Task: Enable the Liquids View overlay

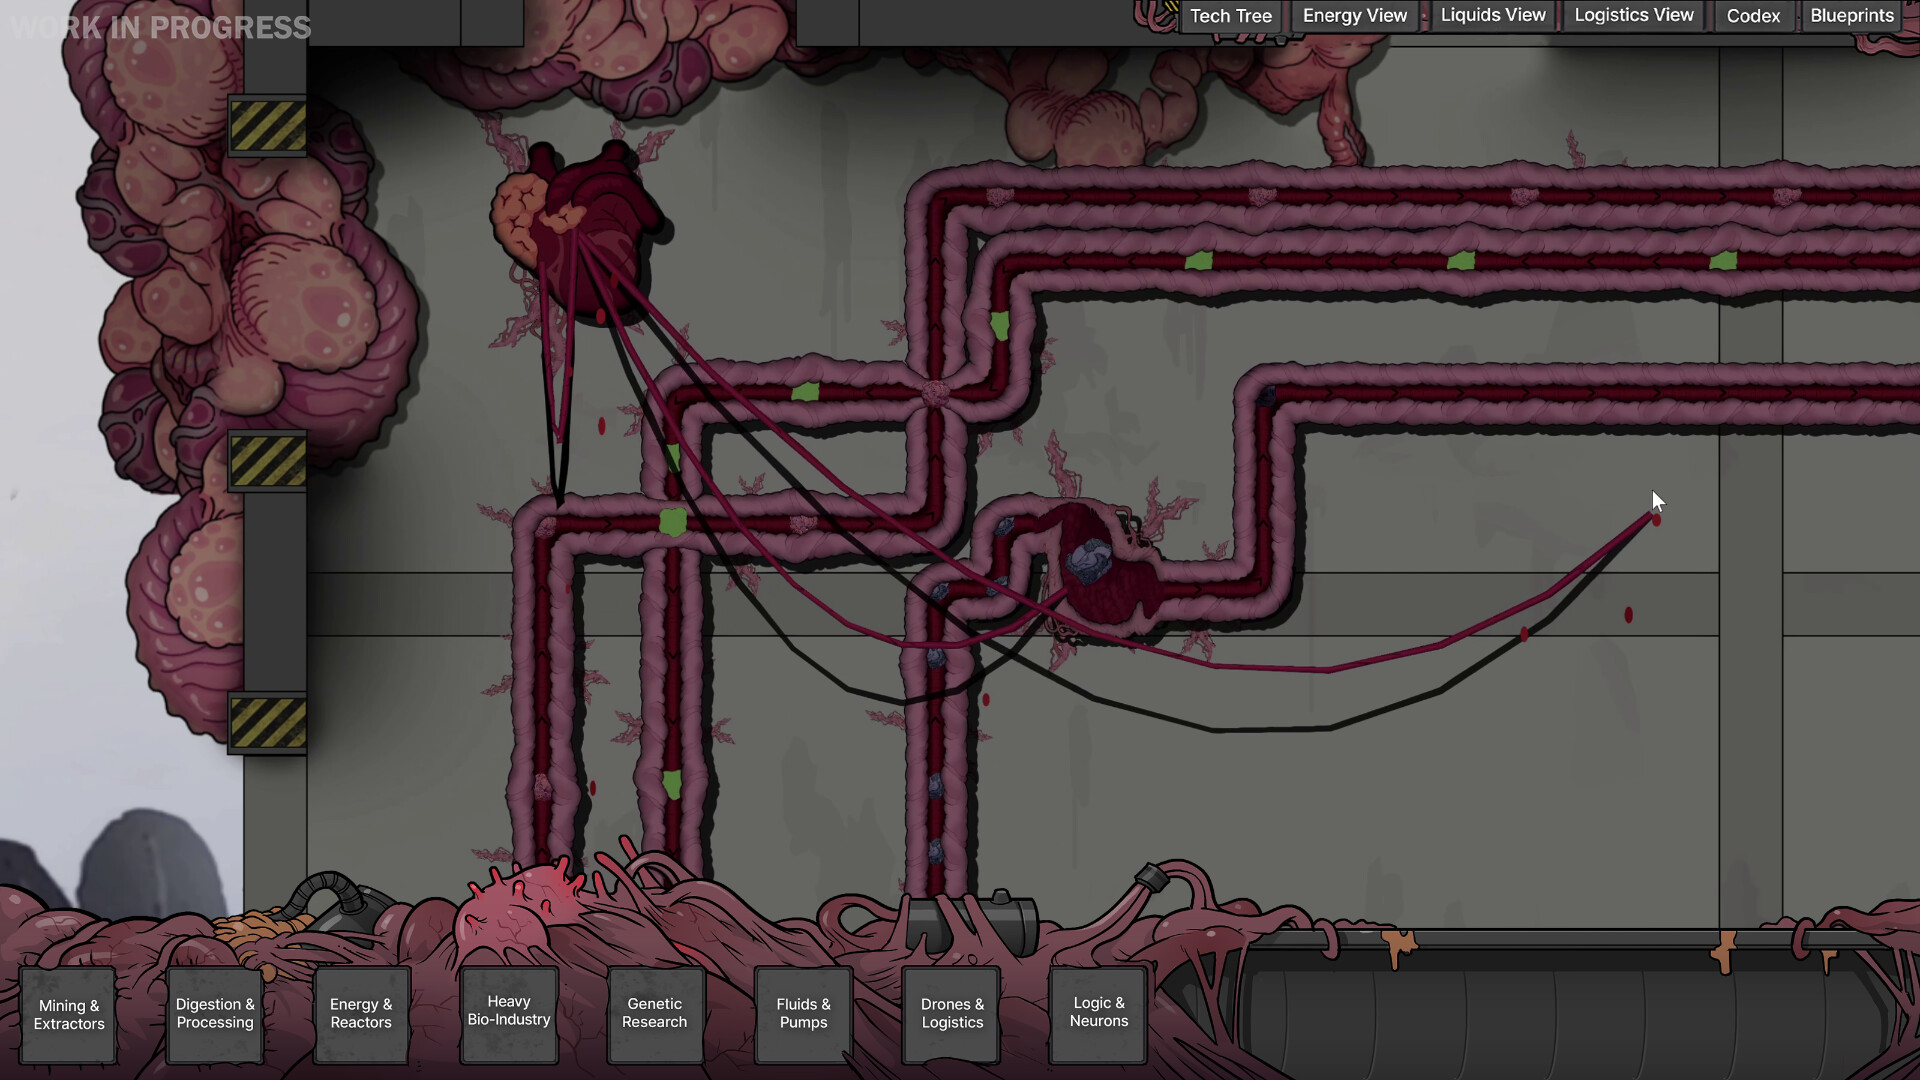Action: (x=1492, y=15)
